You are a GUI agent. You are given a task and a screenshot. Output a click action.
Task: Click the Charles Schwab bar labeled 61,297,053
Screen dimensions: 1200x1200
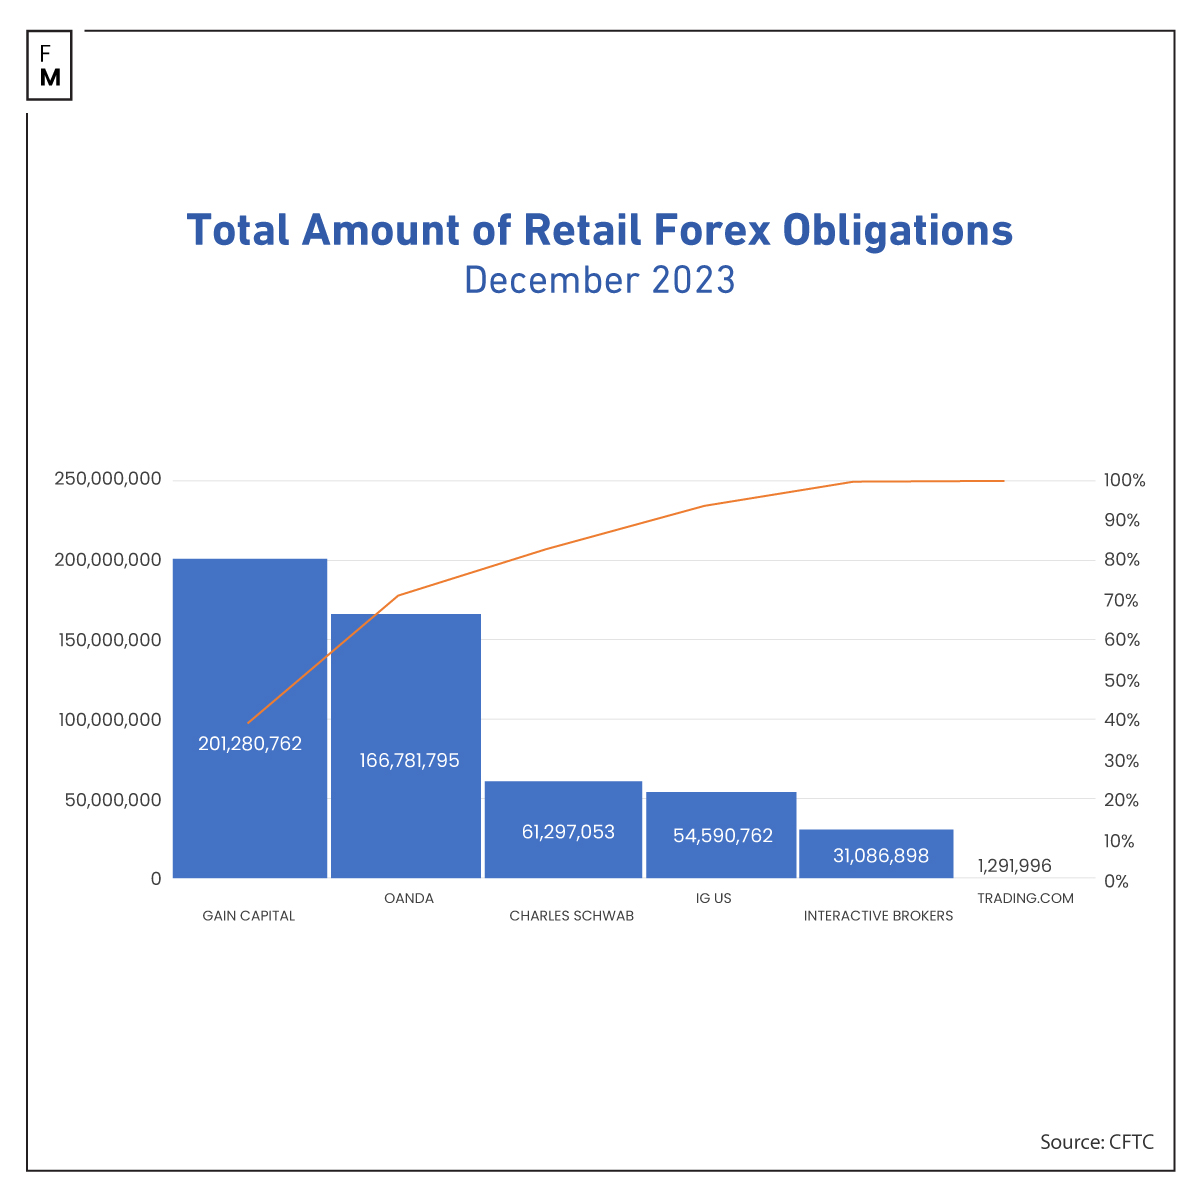(x=563, y=829)
